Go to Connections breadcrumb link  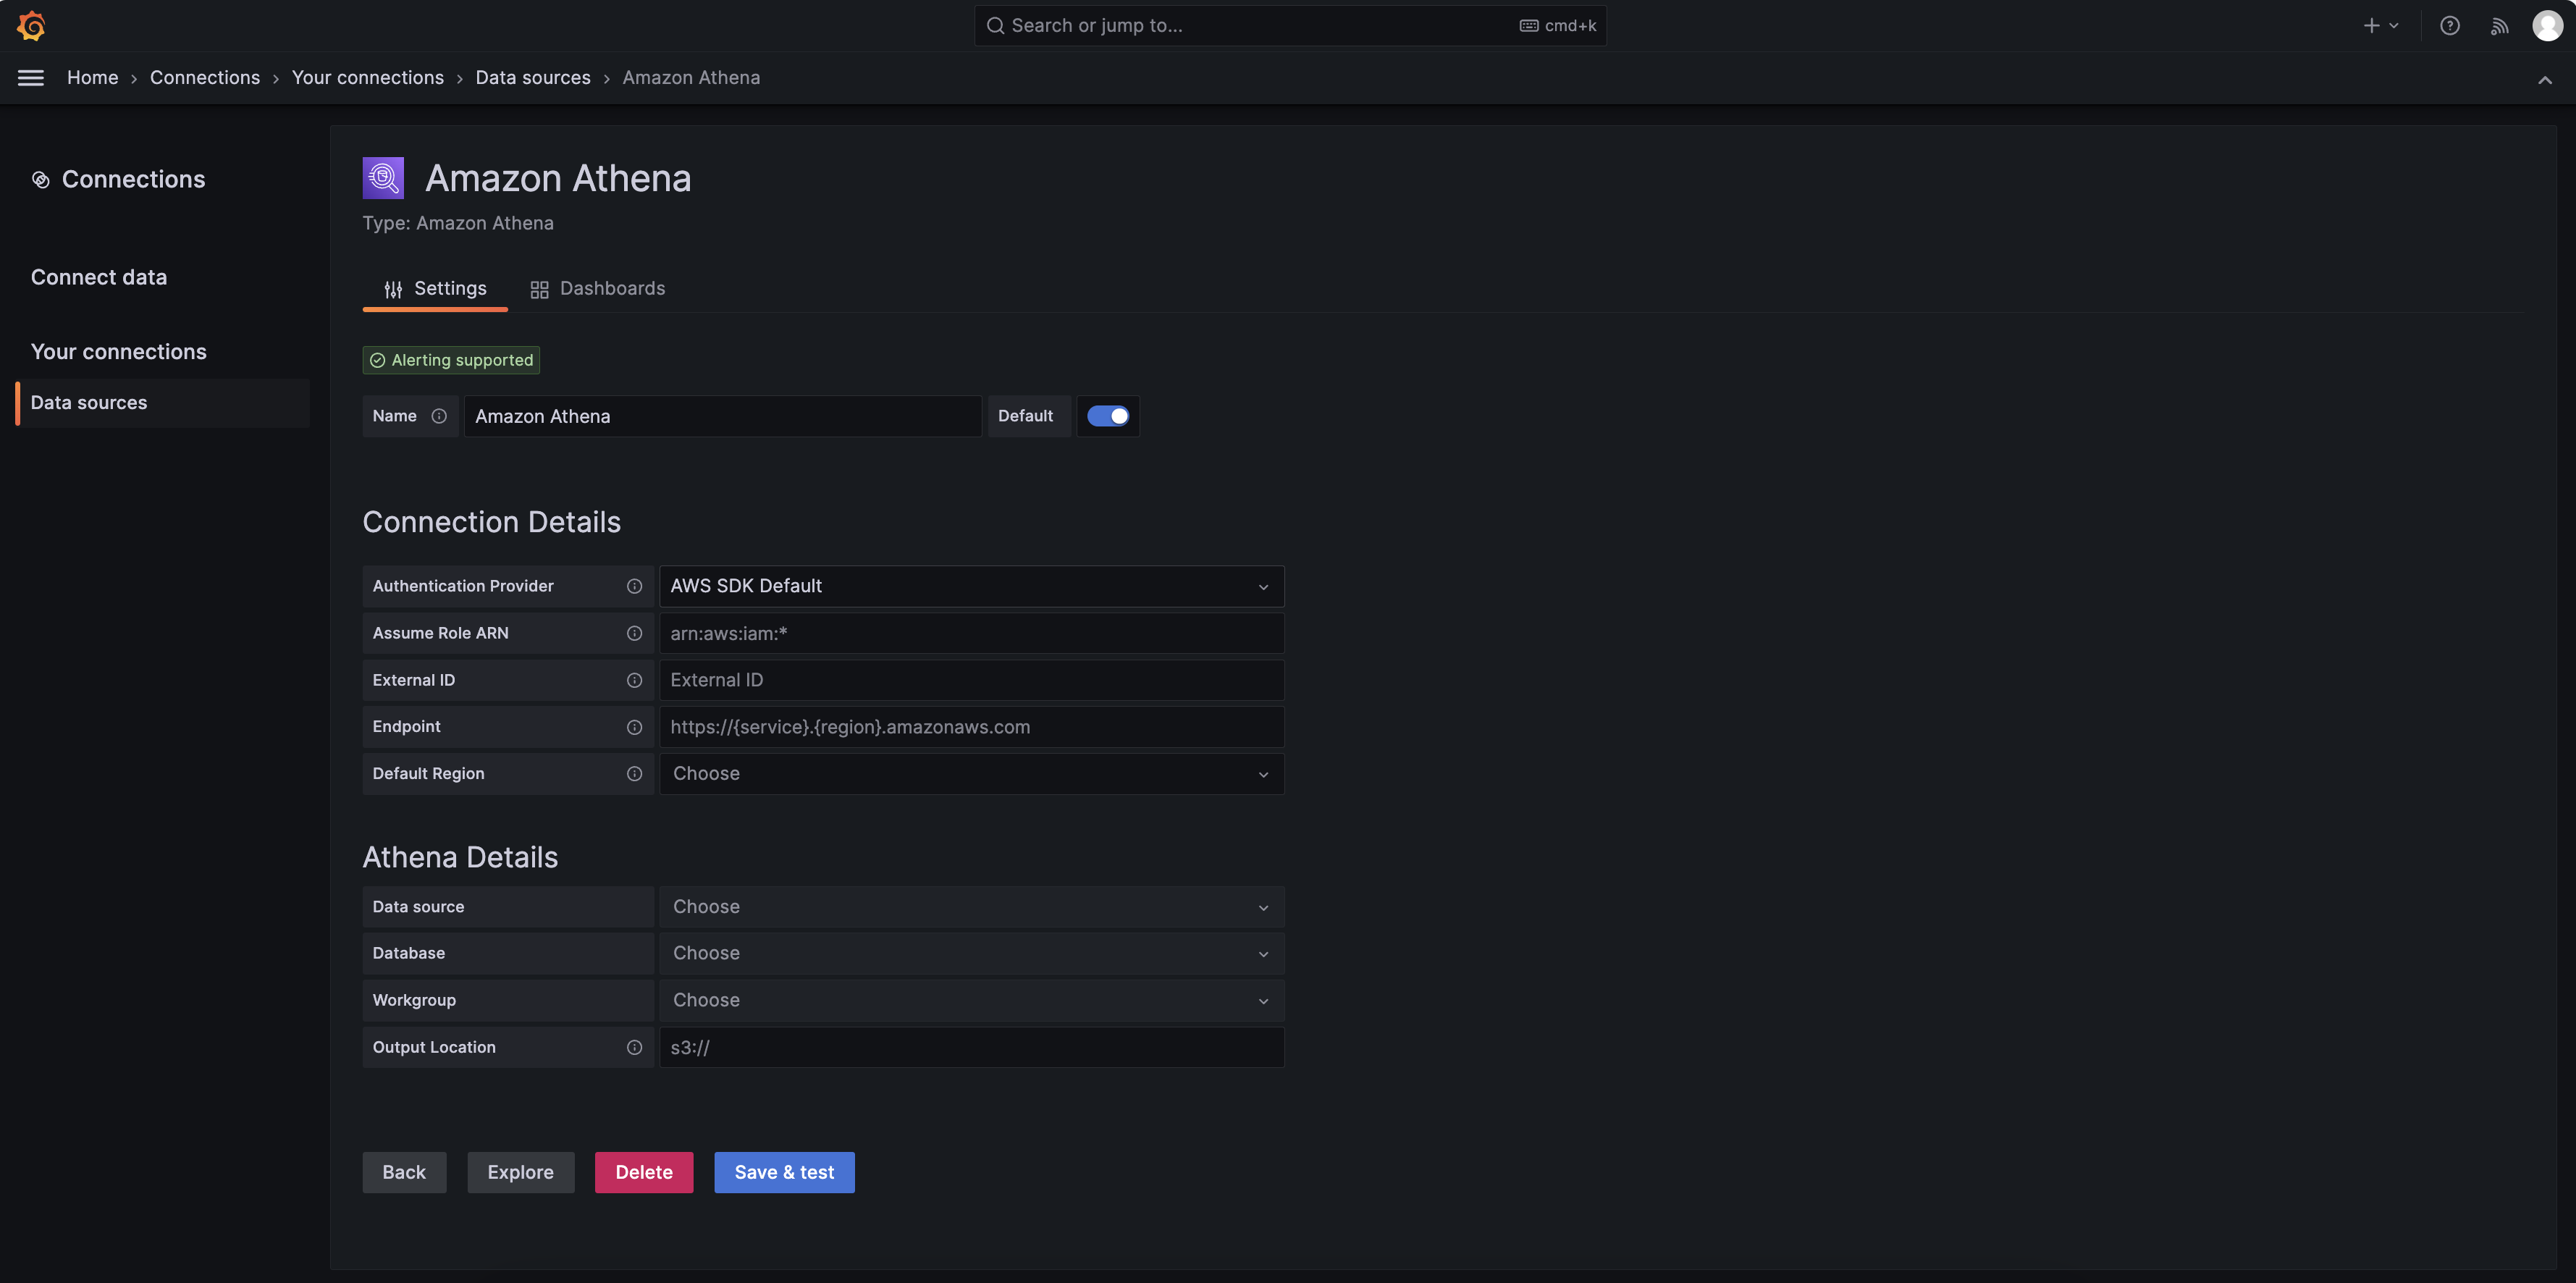pos(205,78)
